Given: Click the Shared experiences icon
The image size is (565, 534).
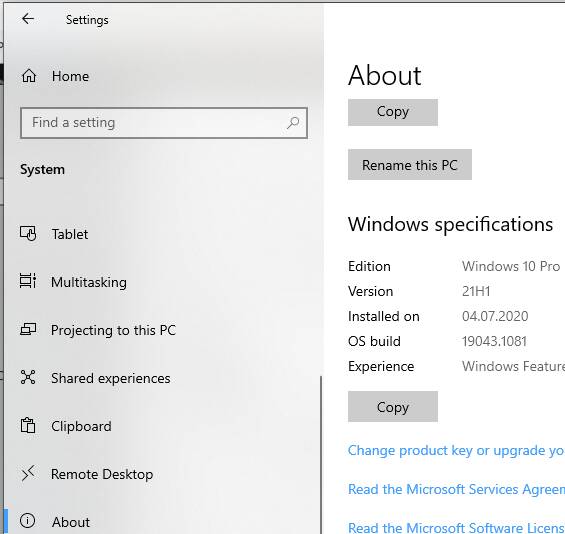Looking at the screenshot, I should pyautogui.click(x=28, y=377).
